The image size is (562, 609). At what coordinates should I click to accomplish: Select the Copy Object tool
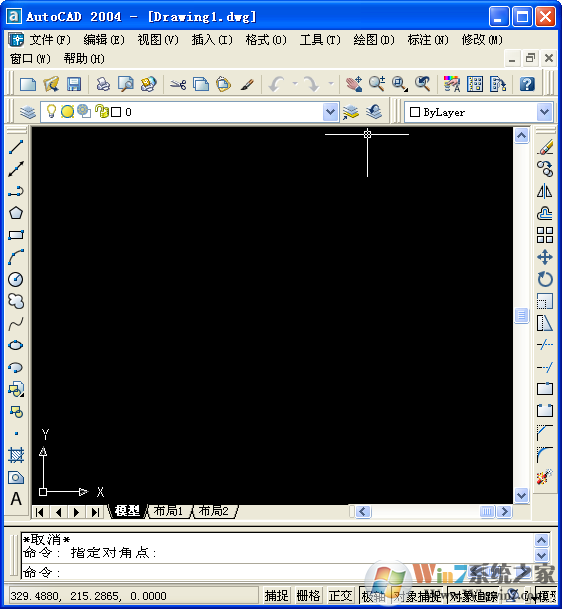(x=545, y=169)
